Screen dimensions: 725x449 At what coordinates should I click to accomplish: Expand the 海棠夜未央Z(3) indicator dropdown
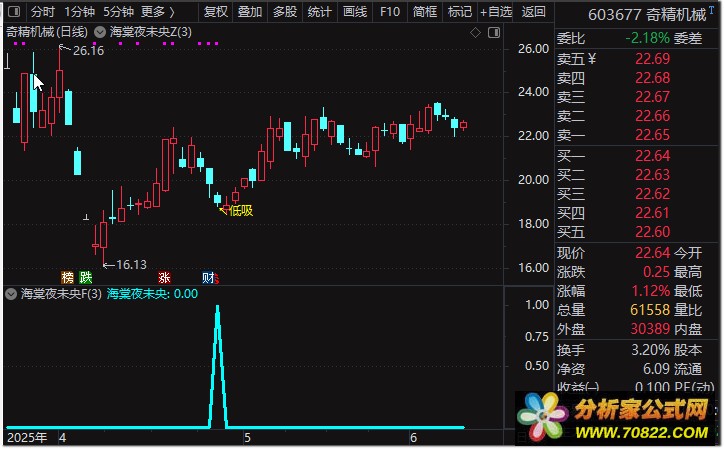(100, 32)
